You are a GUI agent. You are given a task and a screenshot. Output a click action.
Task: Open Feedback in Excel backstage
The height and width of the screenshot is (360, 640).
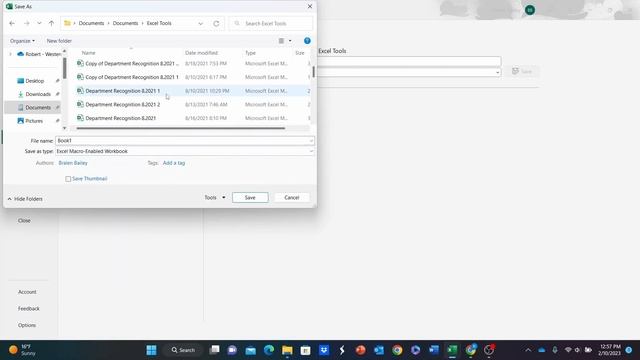[29, 309]
